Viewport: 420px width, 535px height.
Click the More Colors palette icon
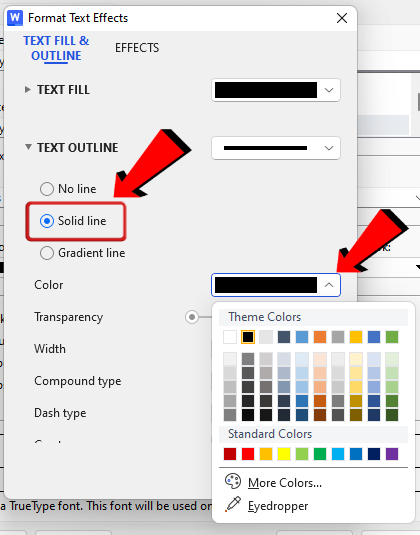click(233, 481)
